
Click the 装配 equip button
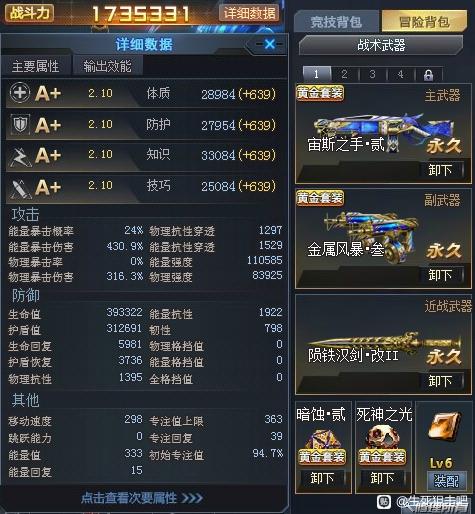(x=446, y=480)
